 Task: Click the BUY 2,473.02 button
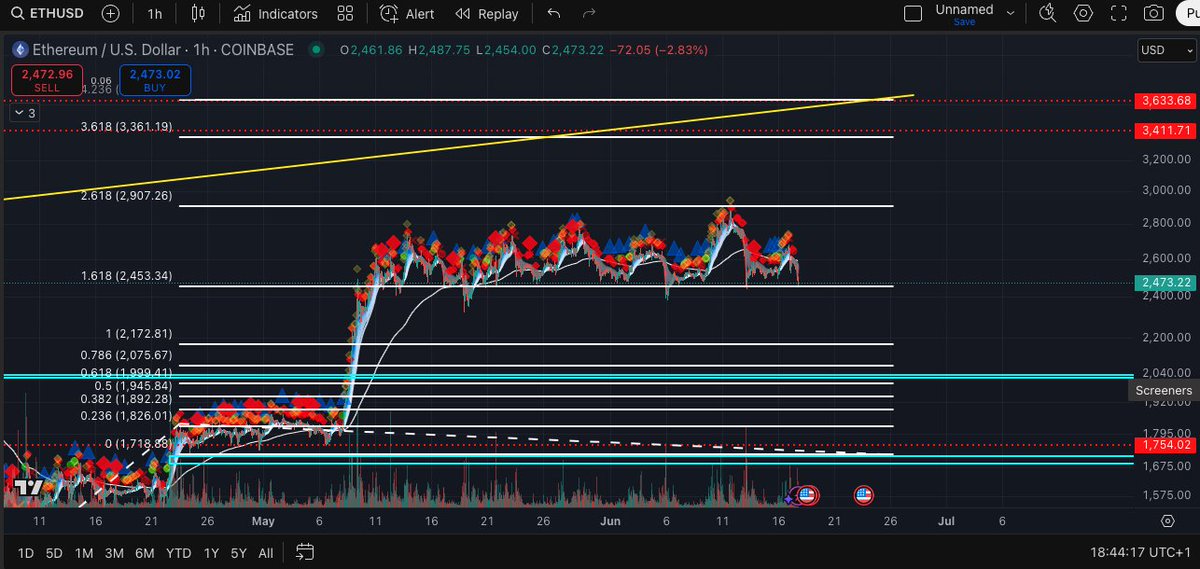(154, 80)
